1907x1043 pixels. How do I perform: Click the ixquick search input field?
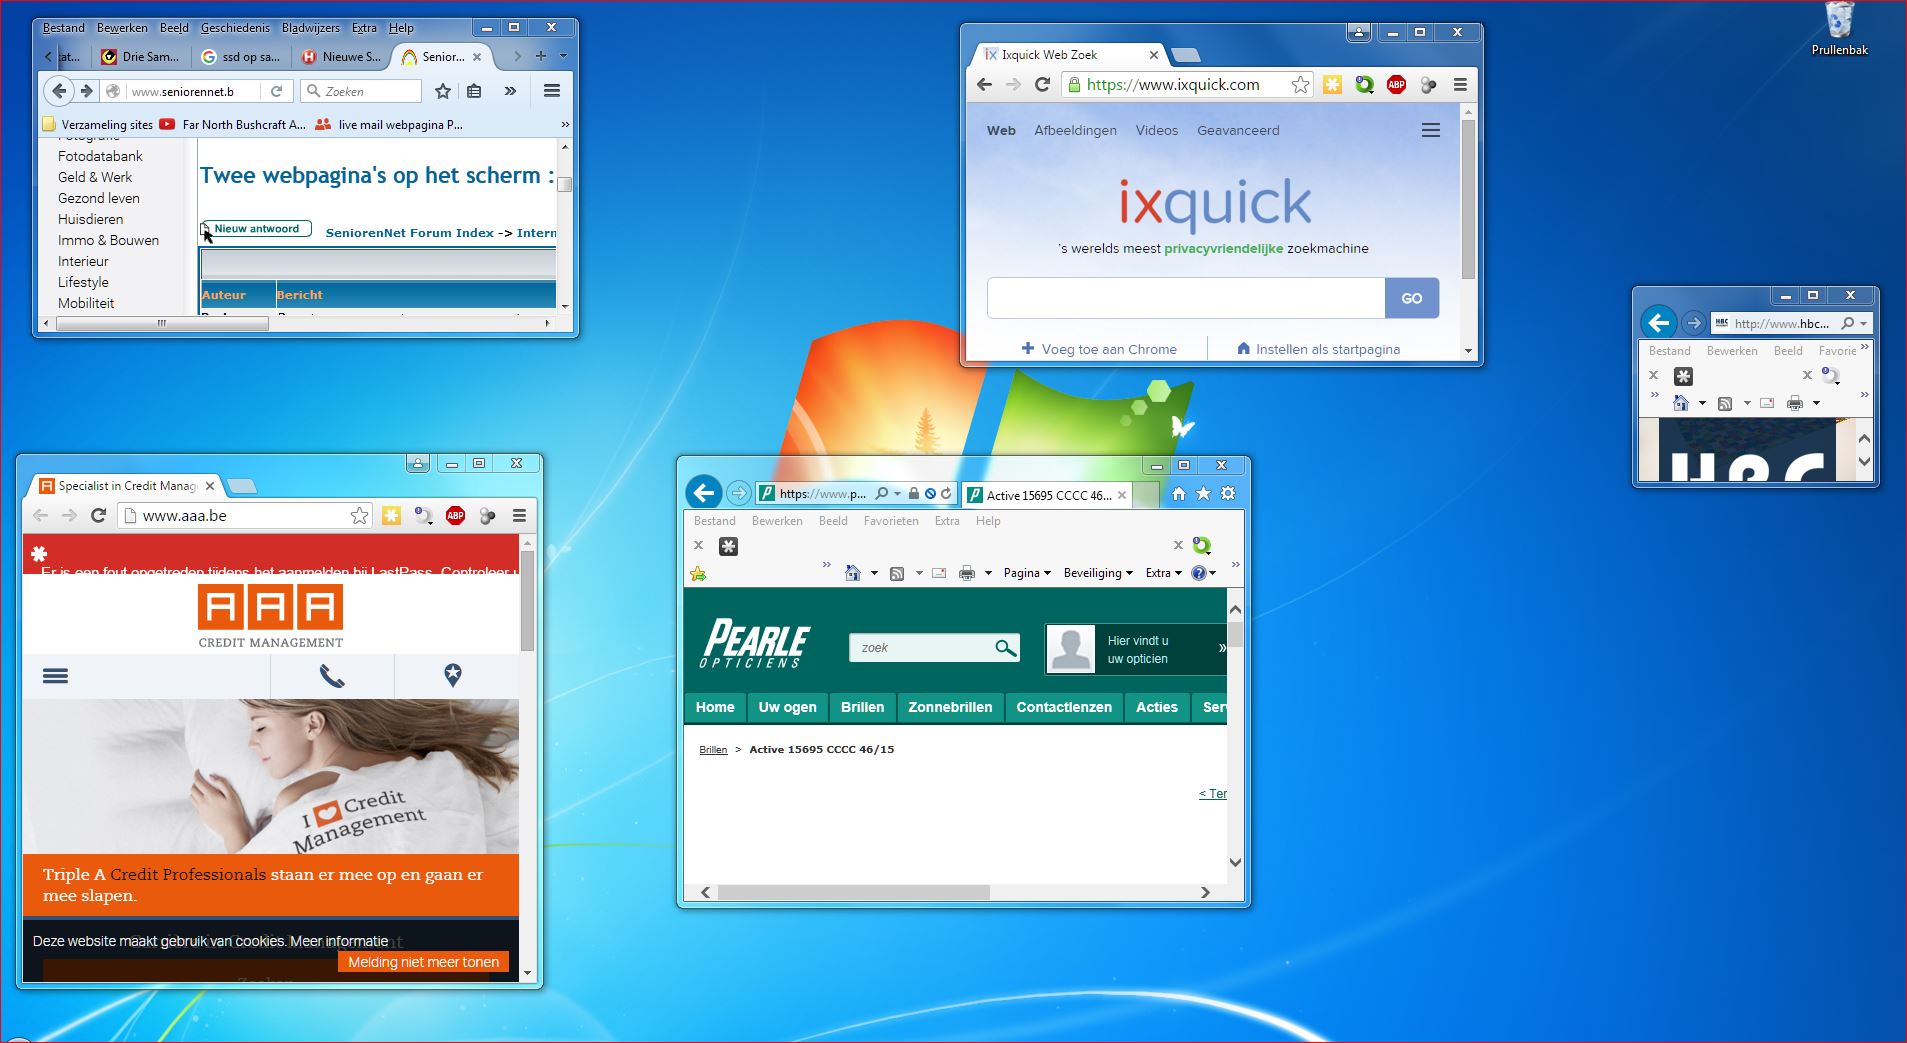[1185, 298]
